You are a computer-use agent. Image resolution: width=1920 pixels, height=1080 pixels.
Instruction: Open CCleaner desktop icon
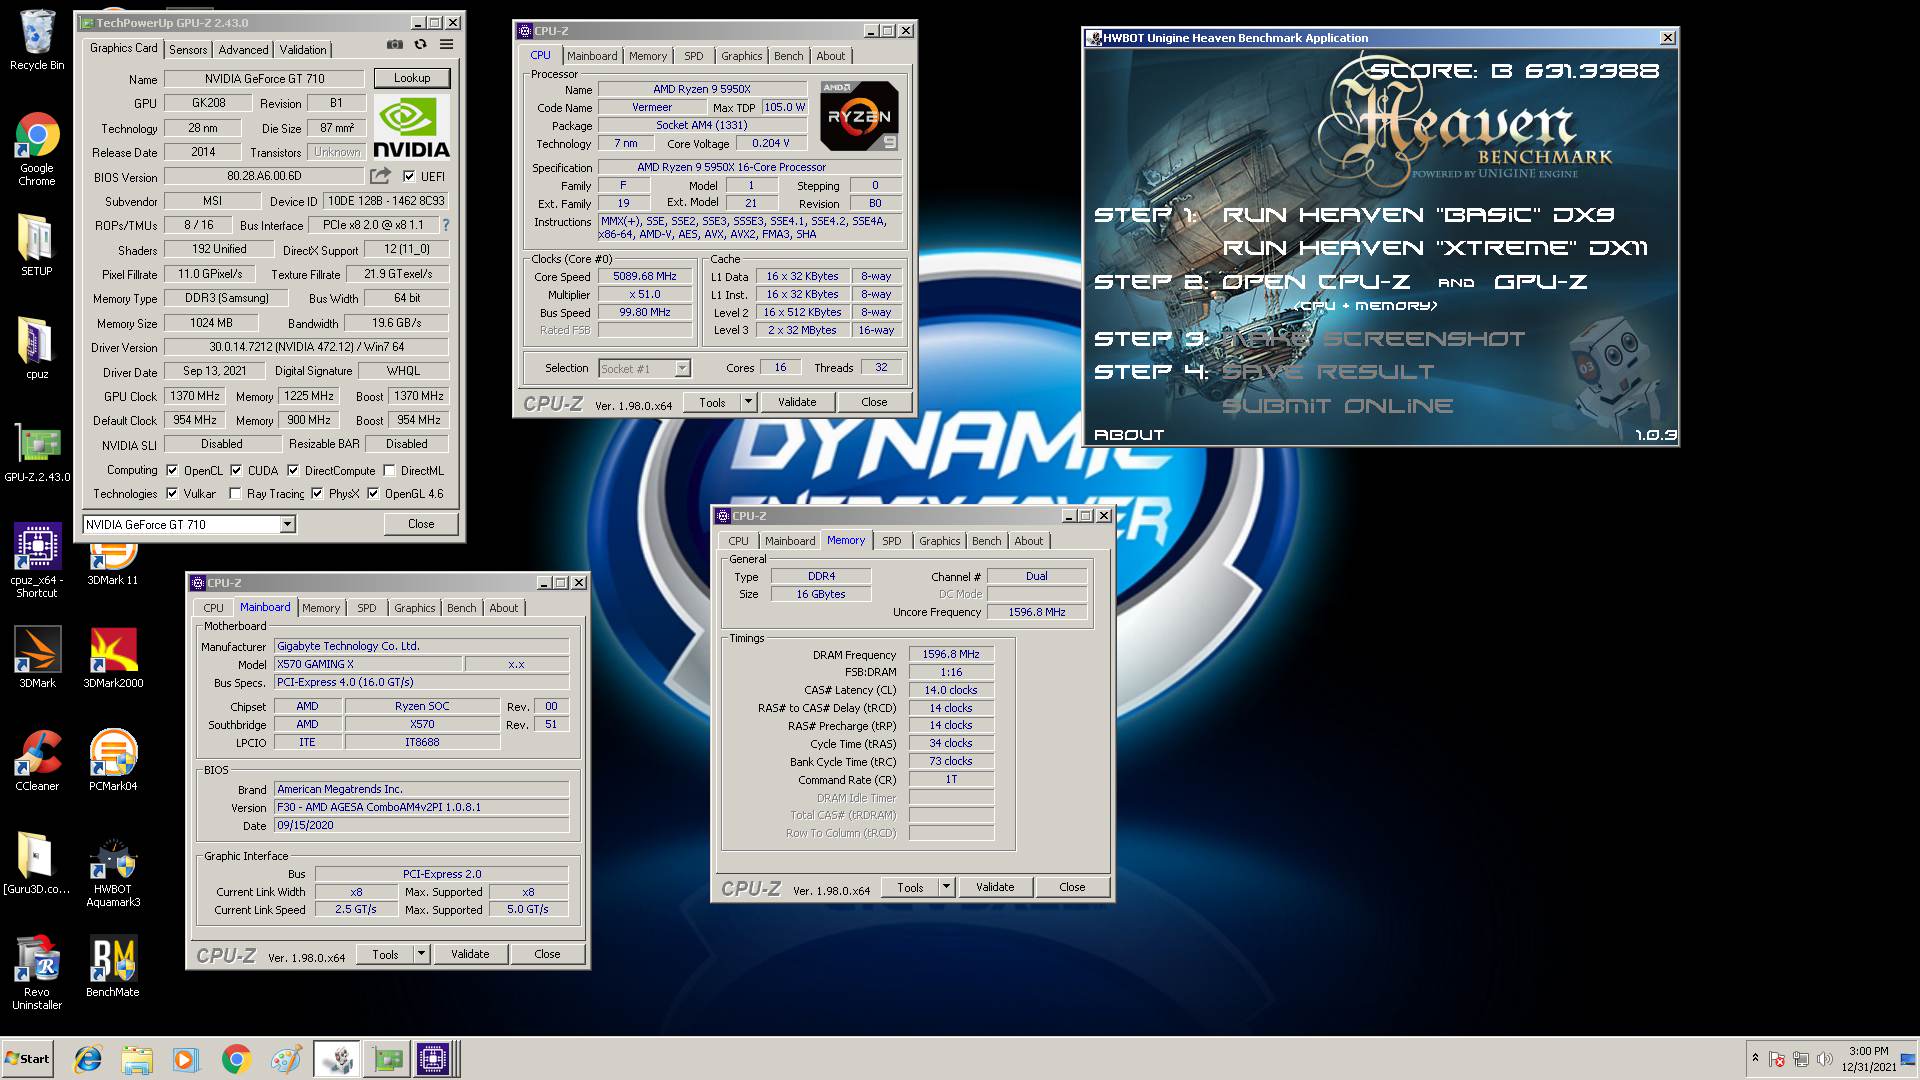37,760
